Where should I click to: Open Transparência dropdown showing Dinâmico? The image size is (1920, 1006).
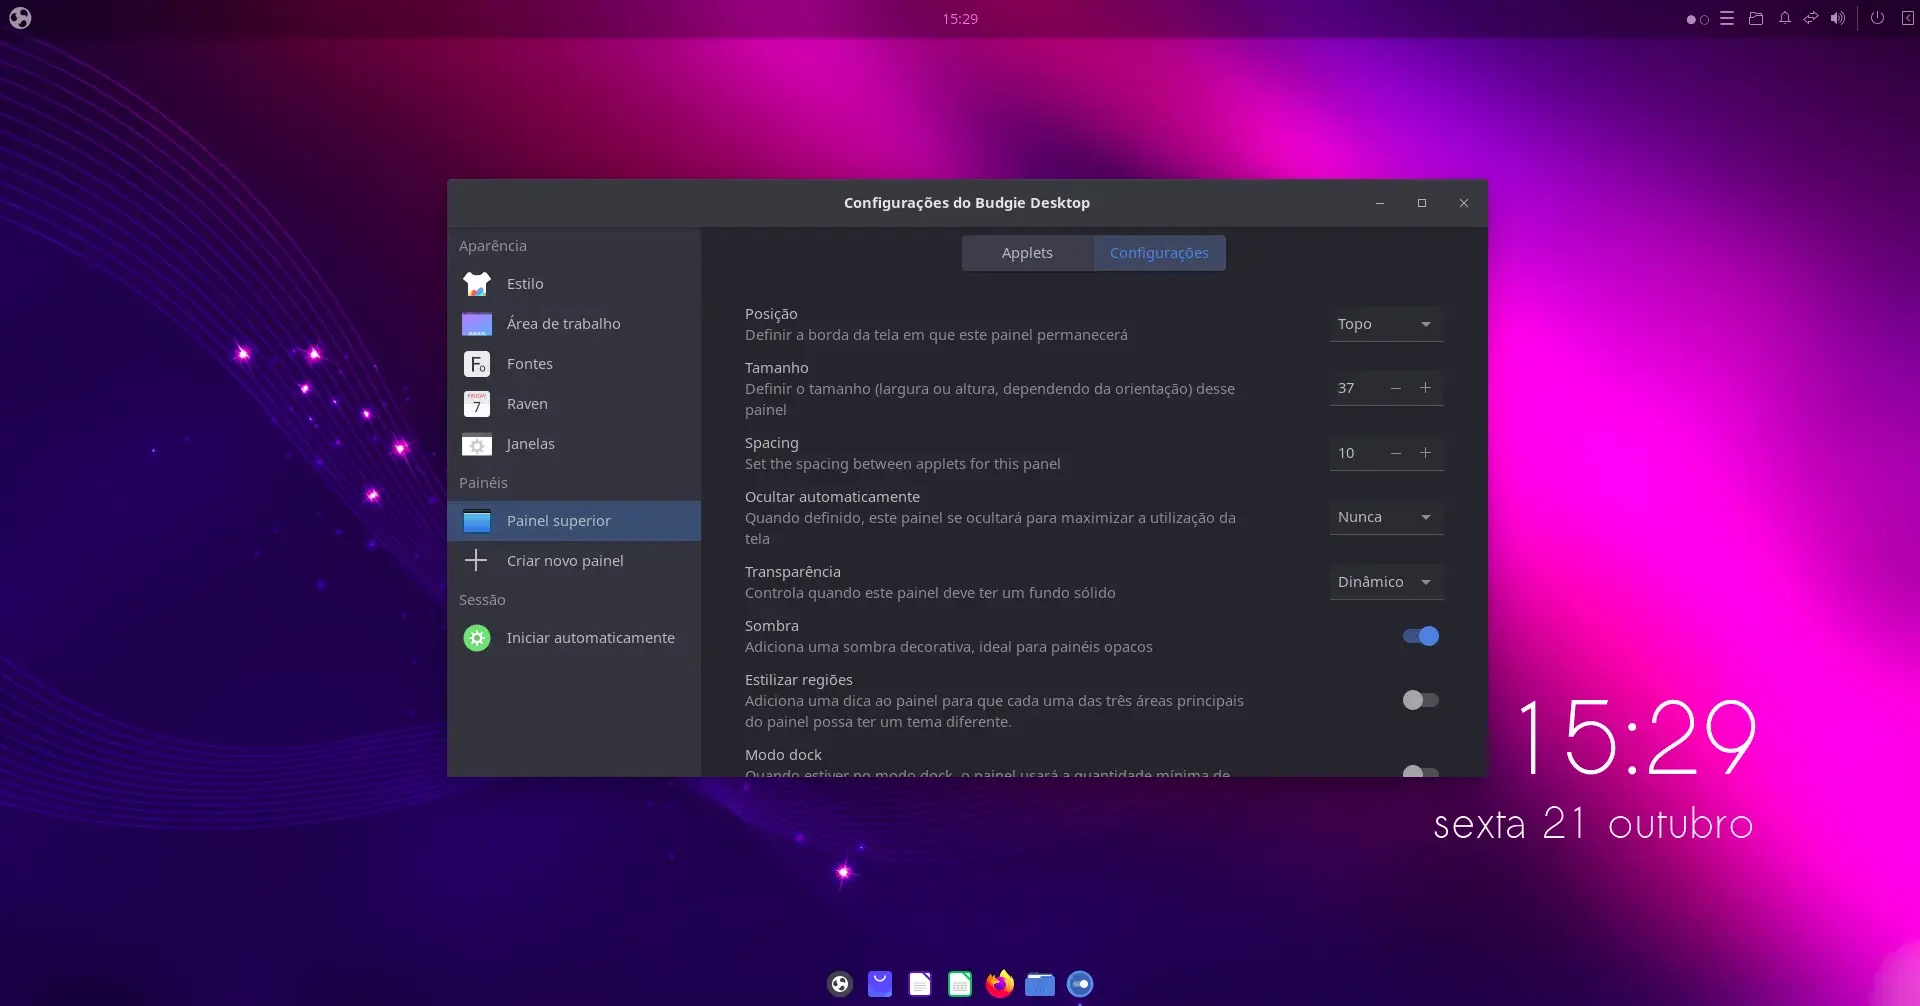1386,582
